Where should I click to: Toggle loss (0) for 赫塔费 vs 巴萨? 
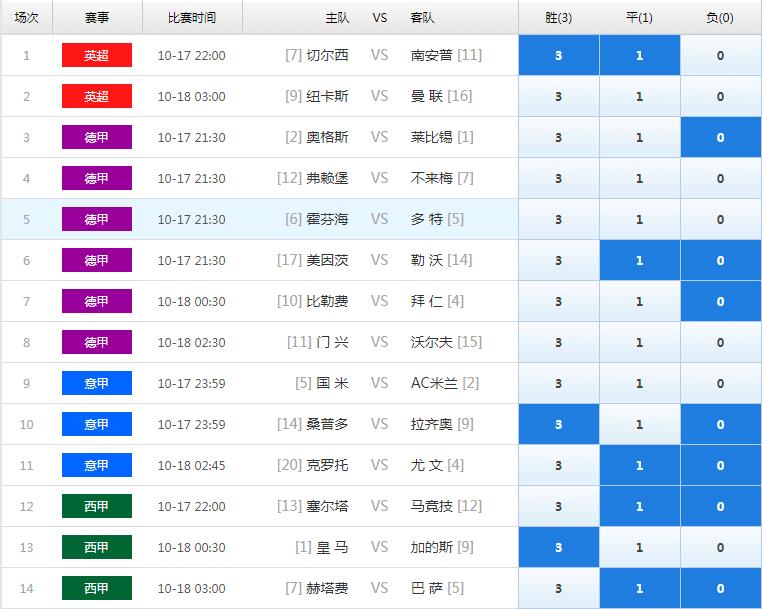pos(721,588)
